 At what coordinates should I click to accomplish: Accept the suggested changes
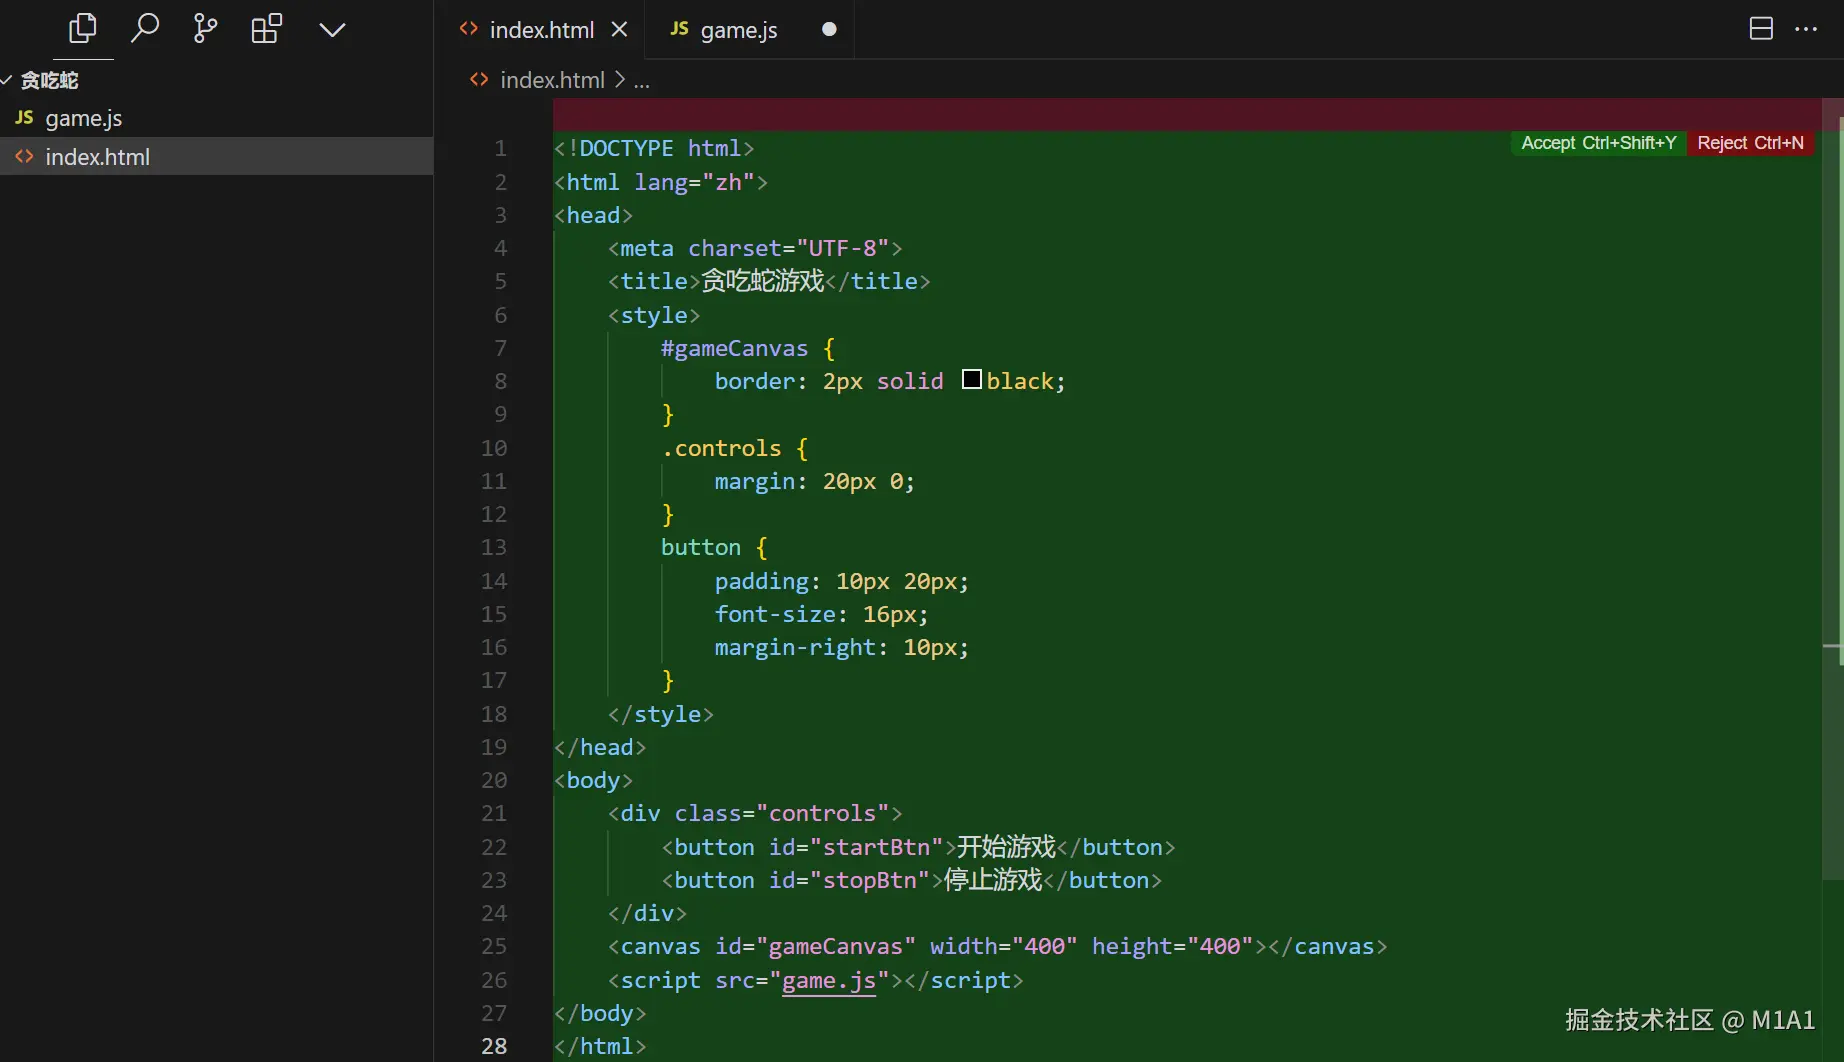(1598, 143)
